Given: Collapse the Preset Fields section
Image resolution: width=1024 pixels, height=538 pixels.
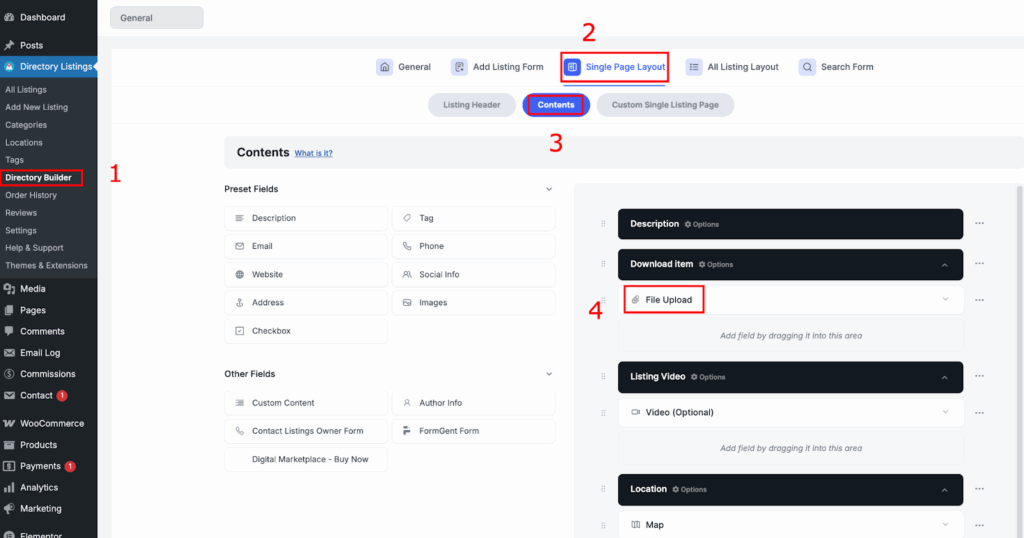Looking at the screenshot, I should pos(548,189).
